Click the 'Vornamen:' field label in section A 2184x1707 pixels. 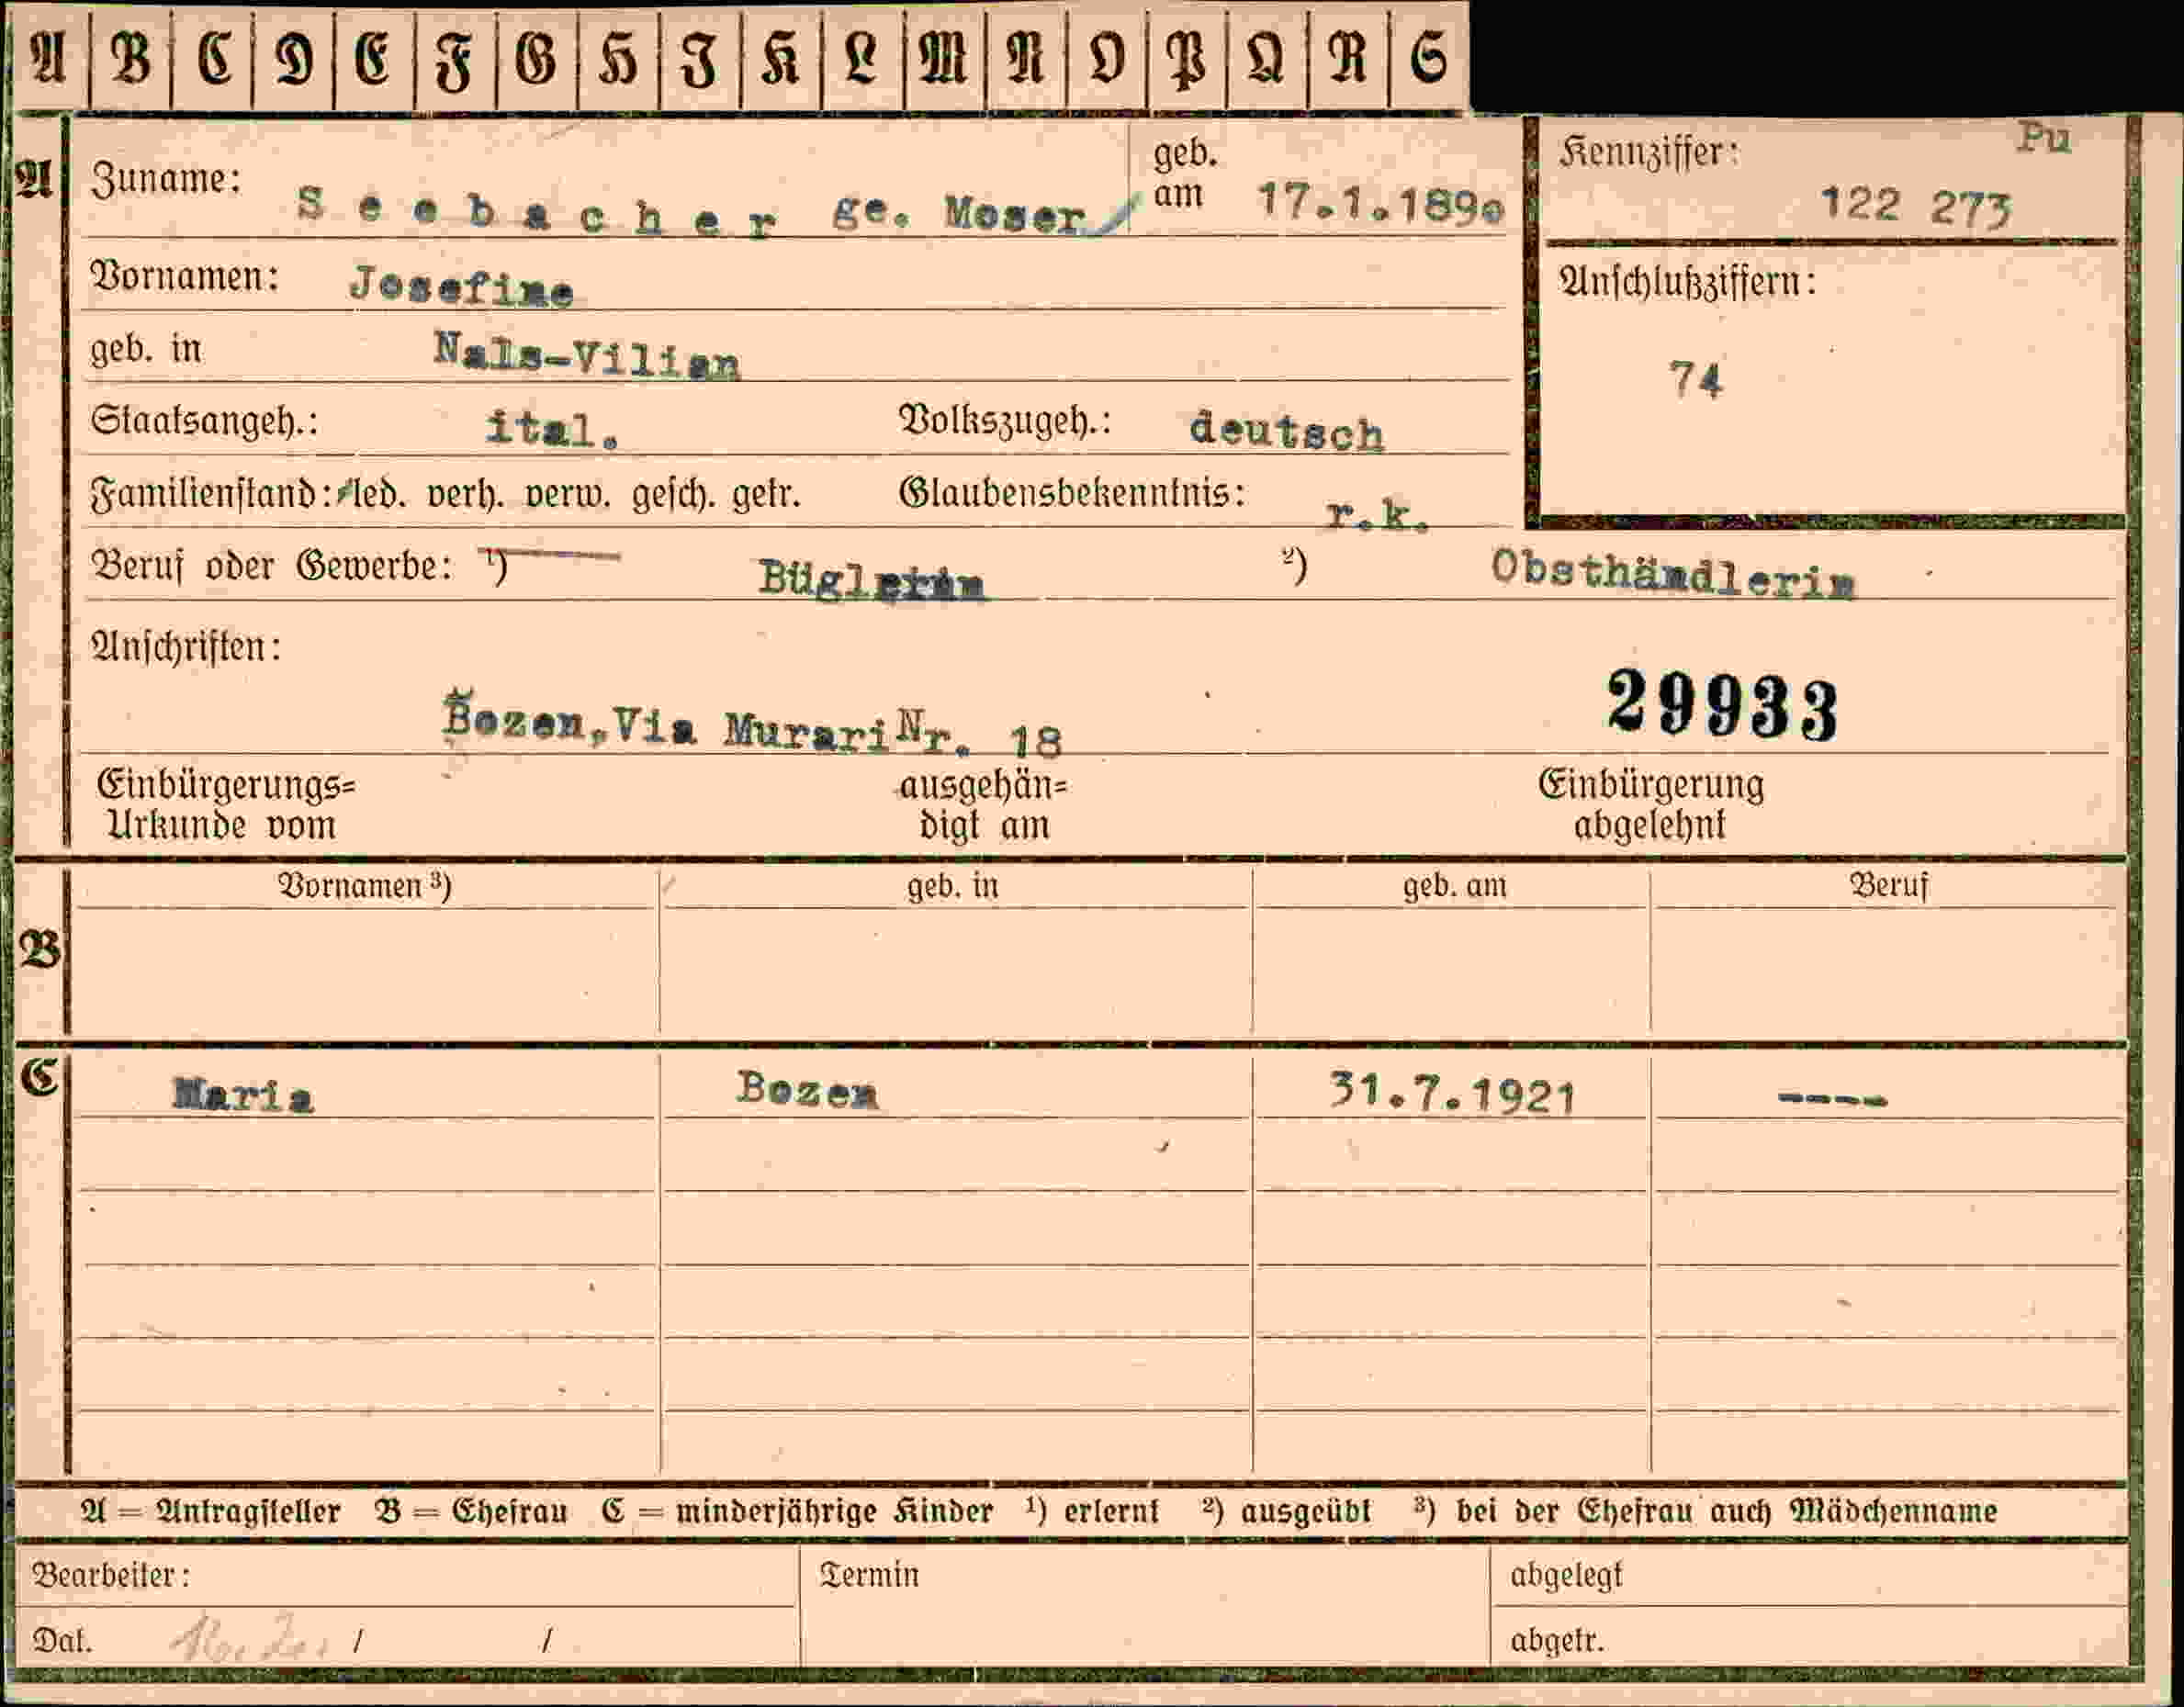185,277
